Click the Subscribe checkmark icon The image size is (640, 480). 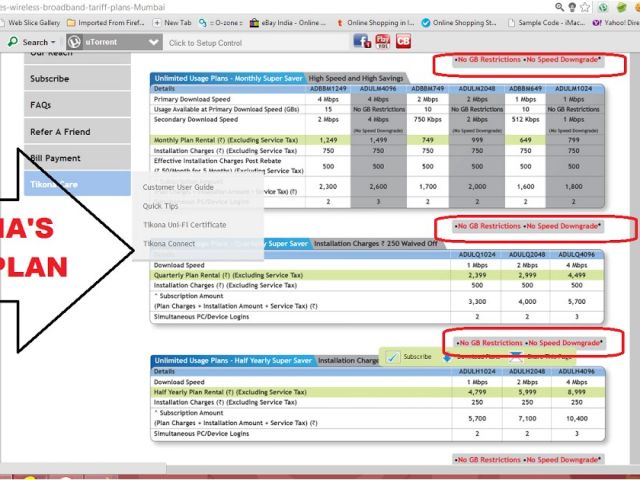[x=392, y=356]
